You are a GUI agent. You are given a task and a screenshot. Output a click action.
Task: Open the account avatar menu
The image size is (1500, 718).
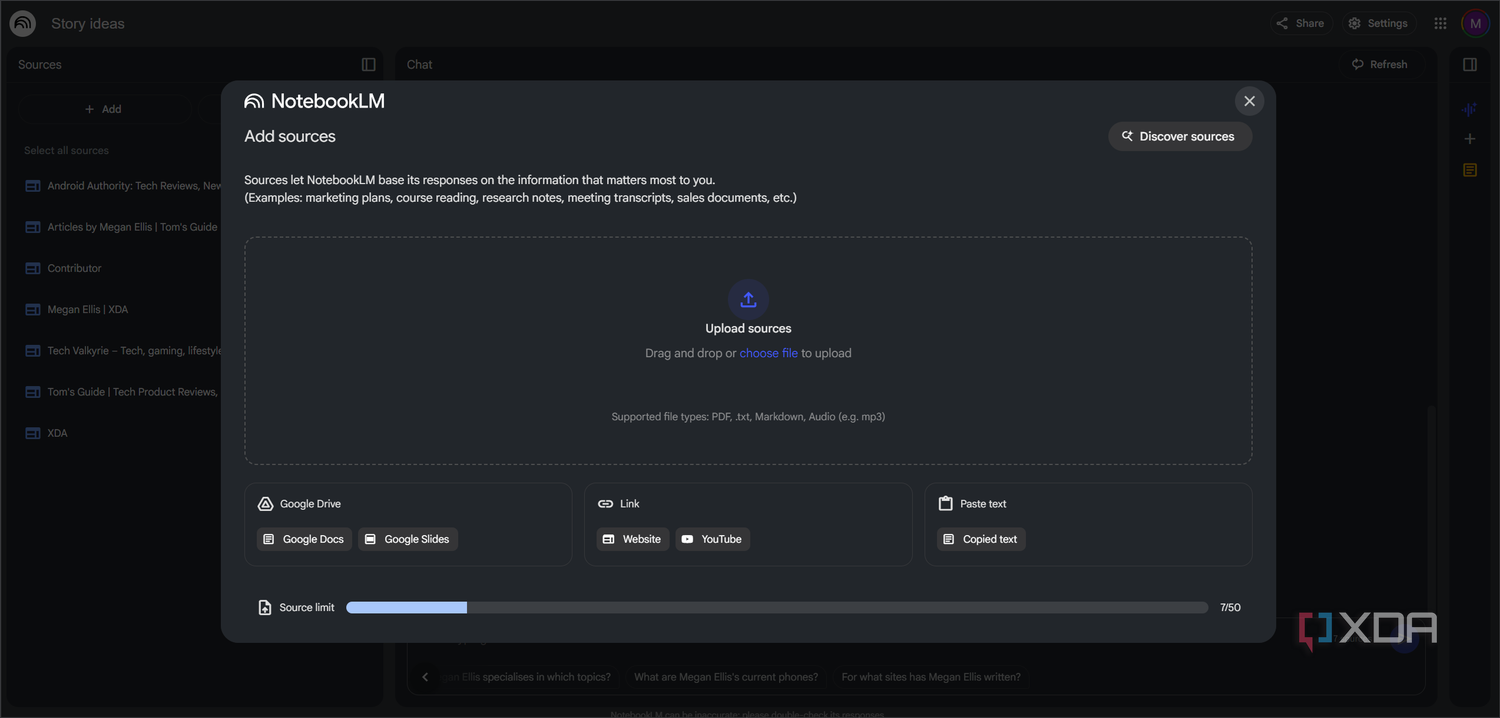point(1475,23)
